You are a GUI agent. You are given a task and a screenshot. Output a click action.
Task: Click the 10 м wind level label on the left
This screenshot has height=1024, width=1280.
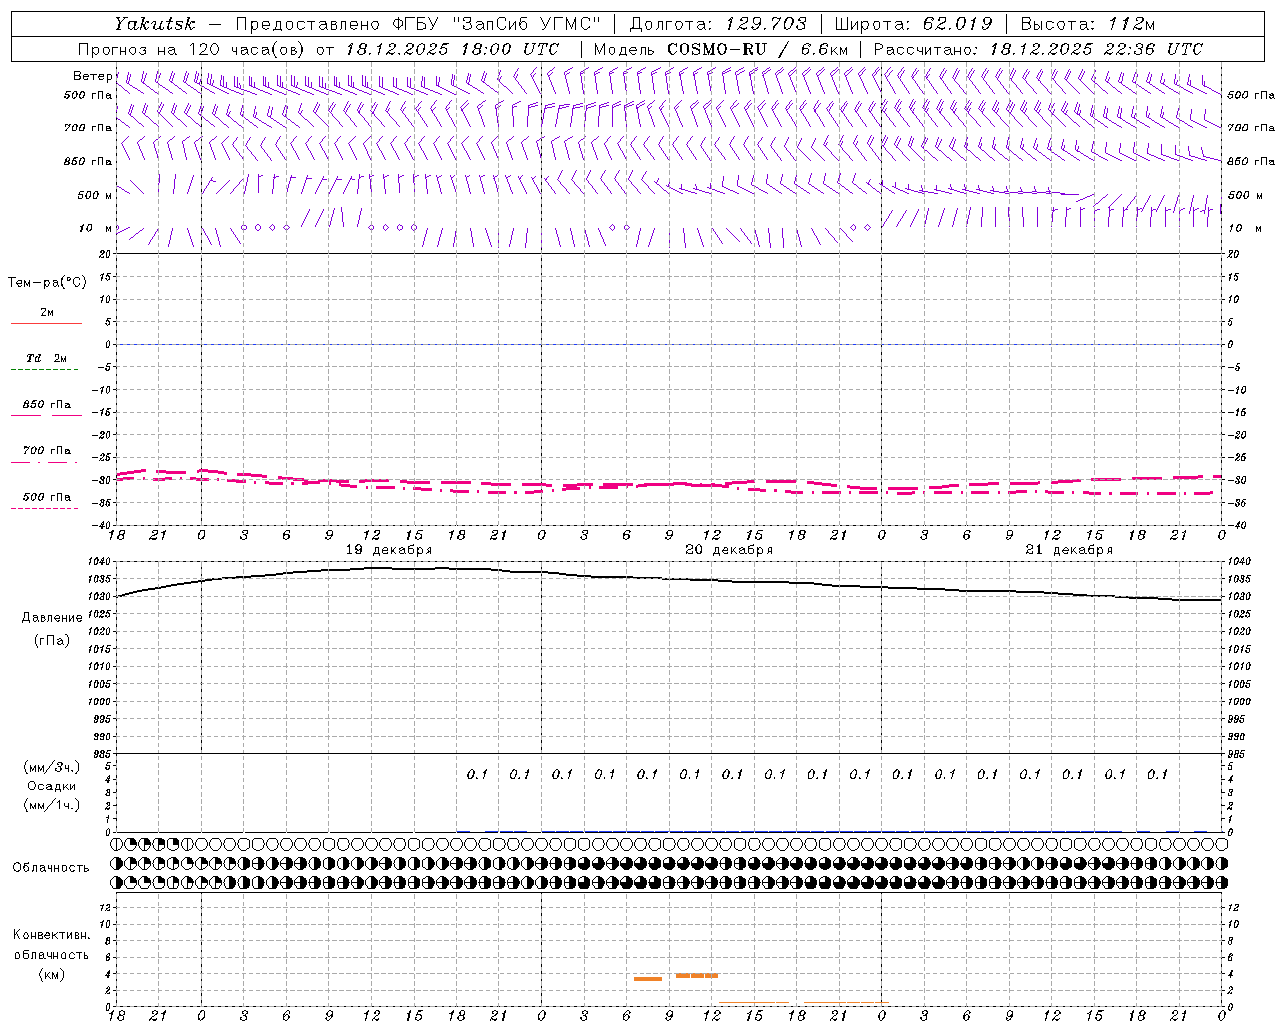96,228
